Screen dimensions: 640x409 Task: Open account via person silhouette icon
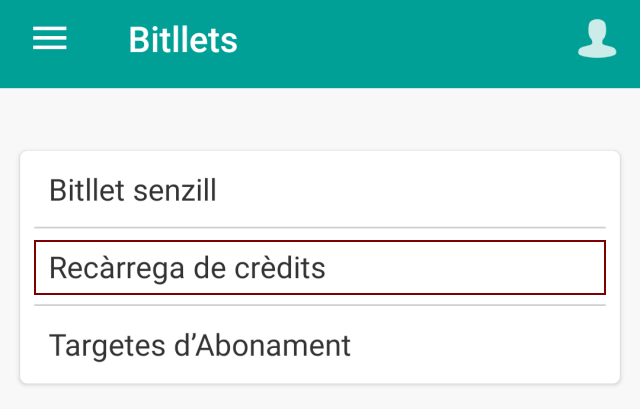tap(597, 39)
